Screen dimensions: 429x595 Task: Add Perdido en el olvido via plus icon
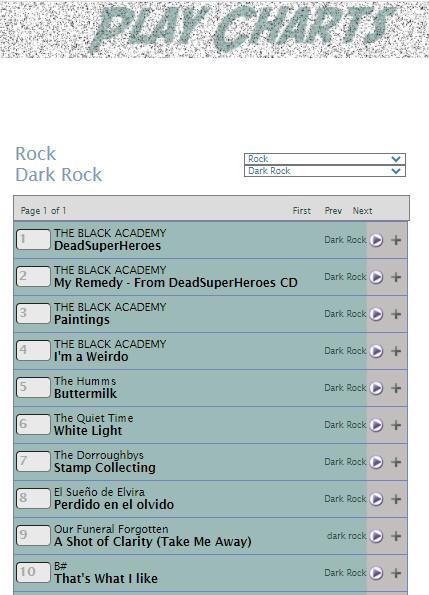(x=396, y=499)
